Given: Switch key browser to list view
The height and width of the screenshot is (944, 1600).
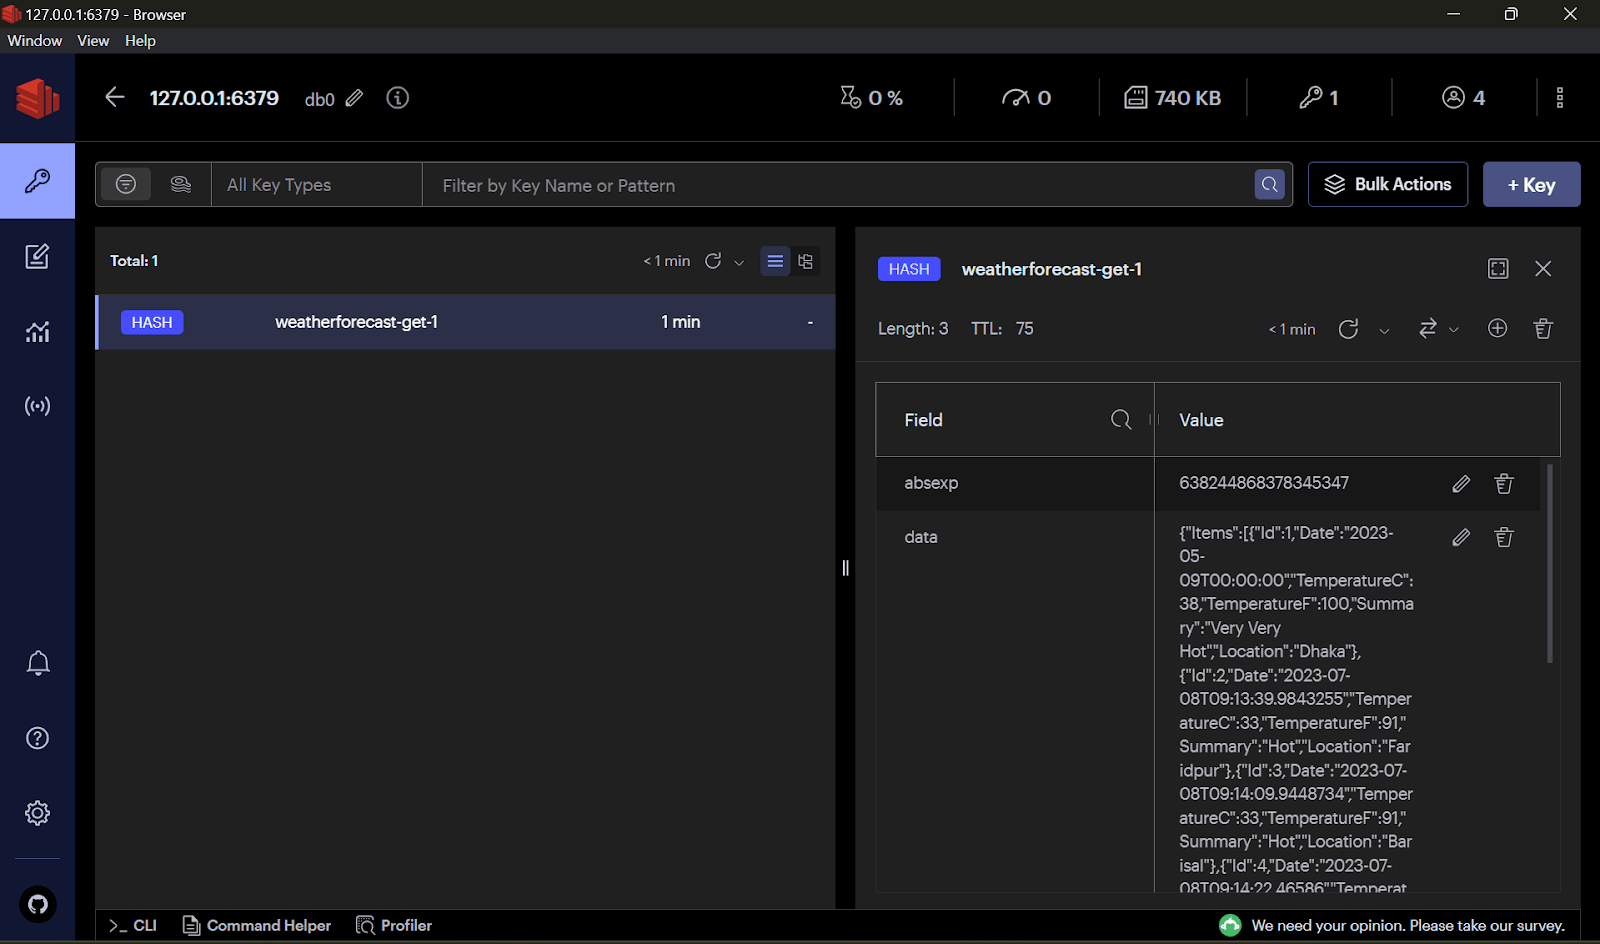Looking at the screenshot, I should pos(775,262).
